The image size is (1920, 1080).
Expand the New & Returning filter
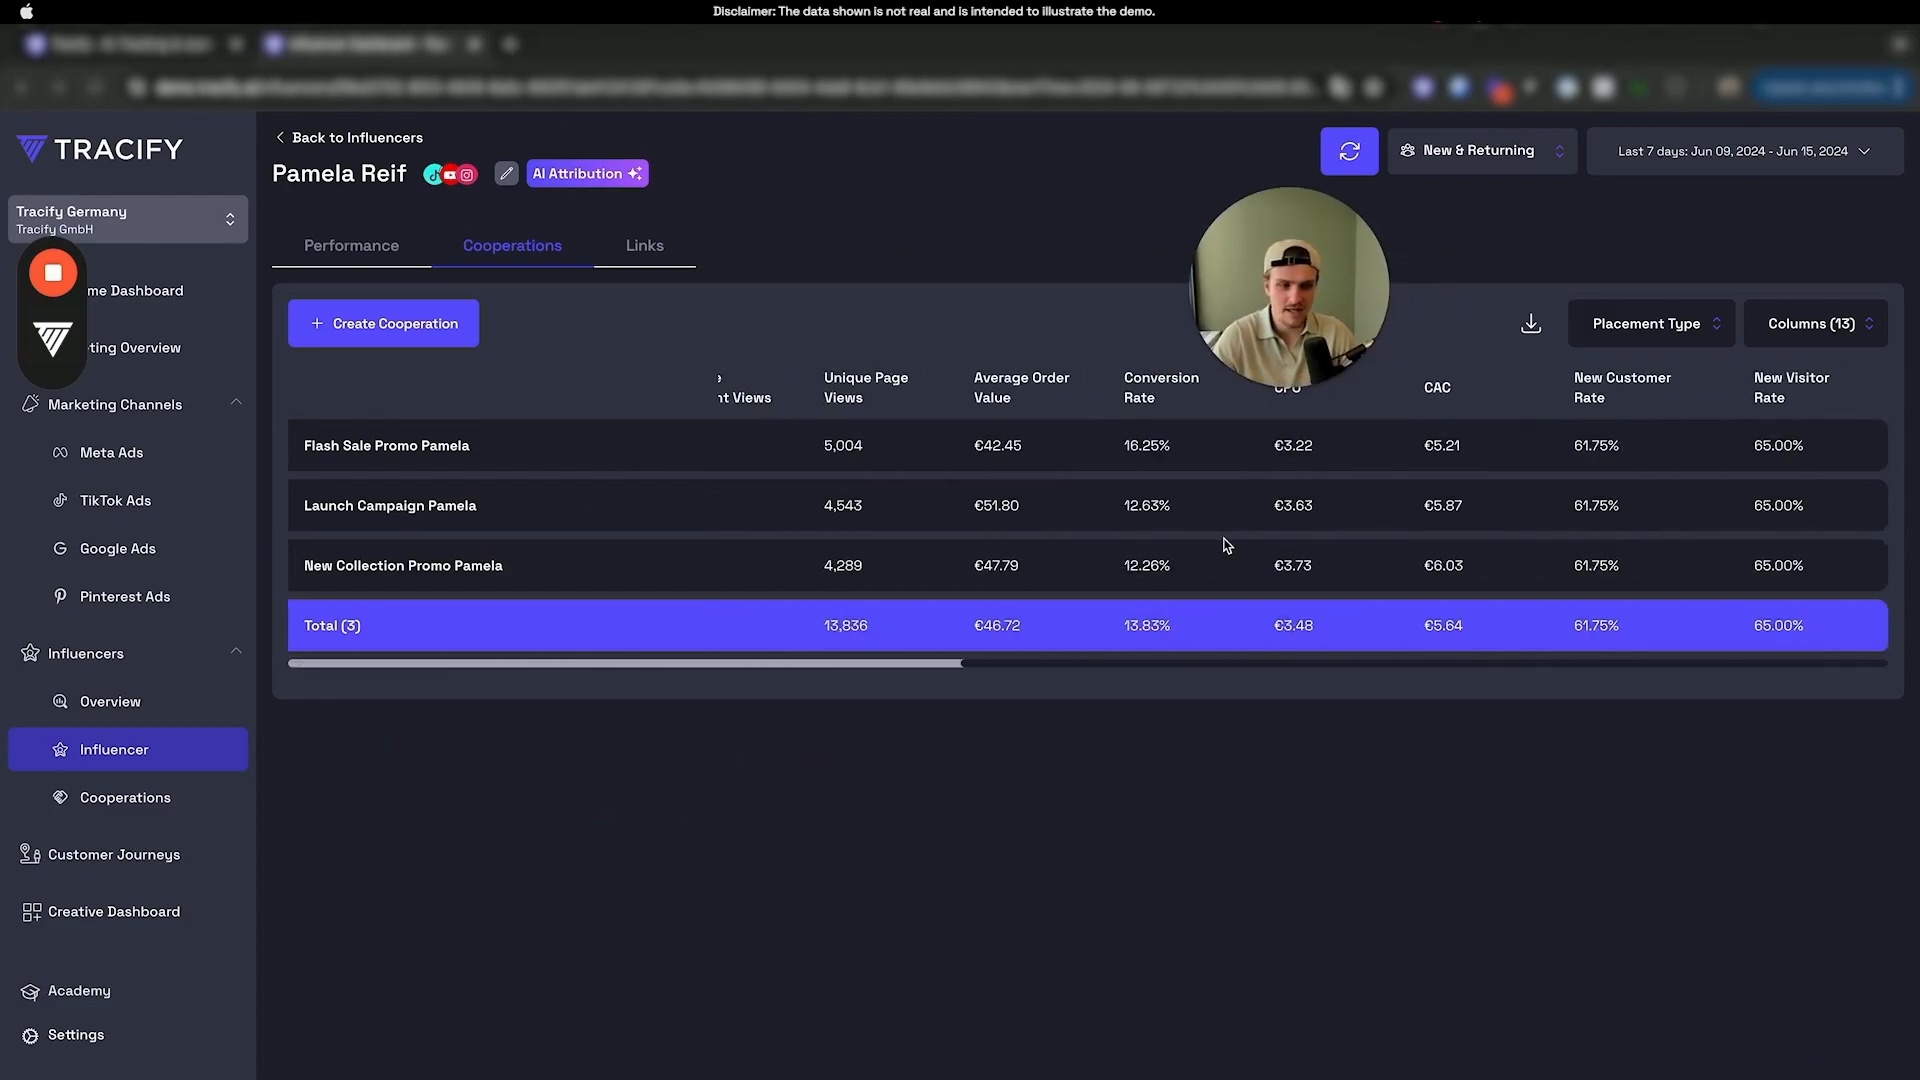coord(1482,150)
